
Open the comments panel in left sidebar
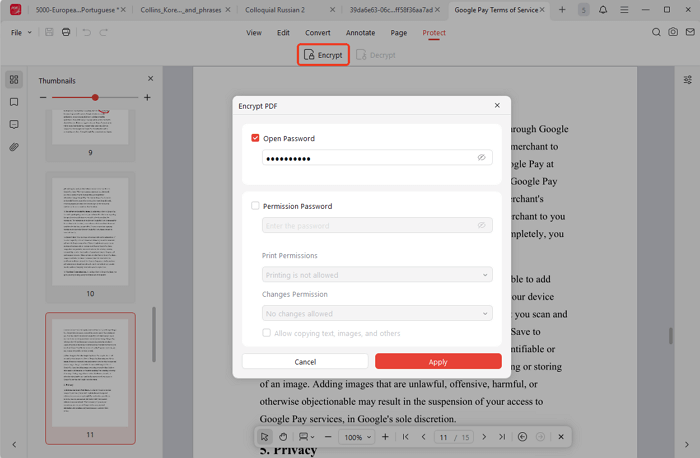click(14, 125)
